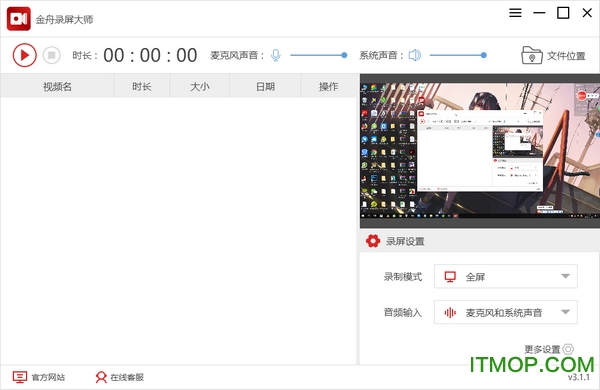Click the 视频名 column header
The image size is (600, 390).
57,87
